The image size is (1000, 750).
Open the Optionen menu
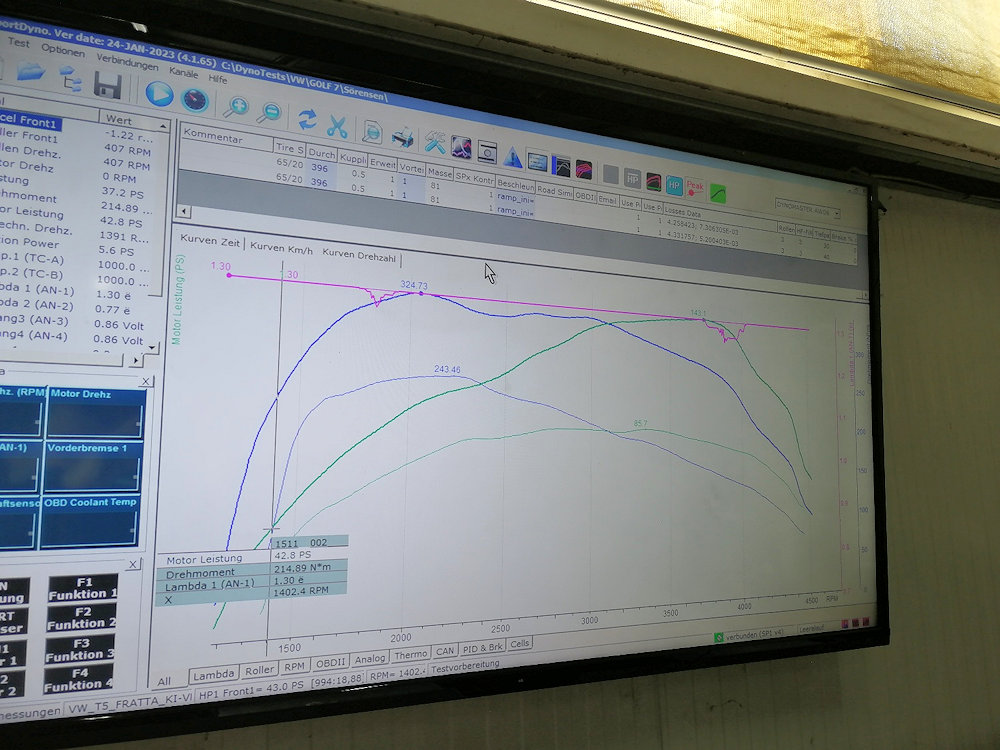click(x=63, y=50)
